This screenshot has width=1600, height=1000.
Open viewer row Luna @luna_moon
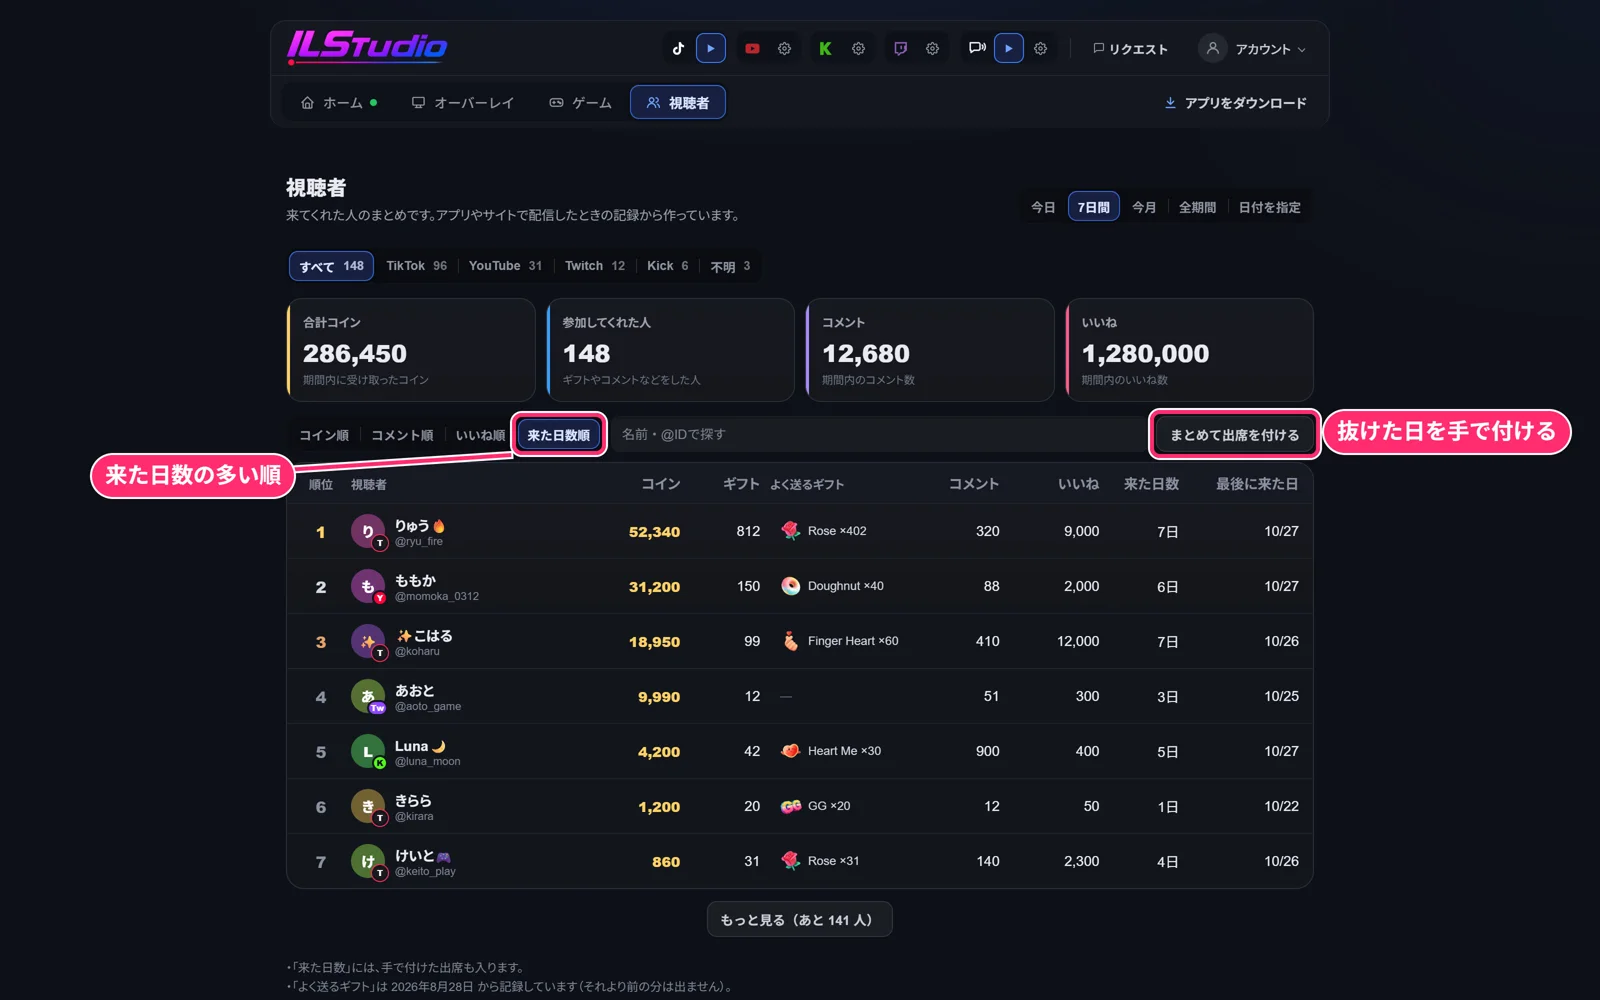coord(800,751)
